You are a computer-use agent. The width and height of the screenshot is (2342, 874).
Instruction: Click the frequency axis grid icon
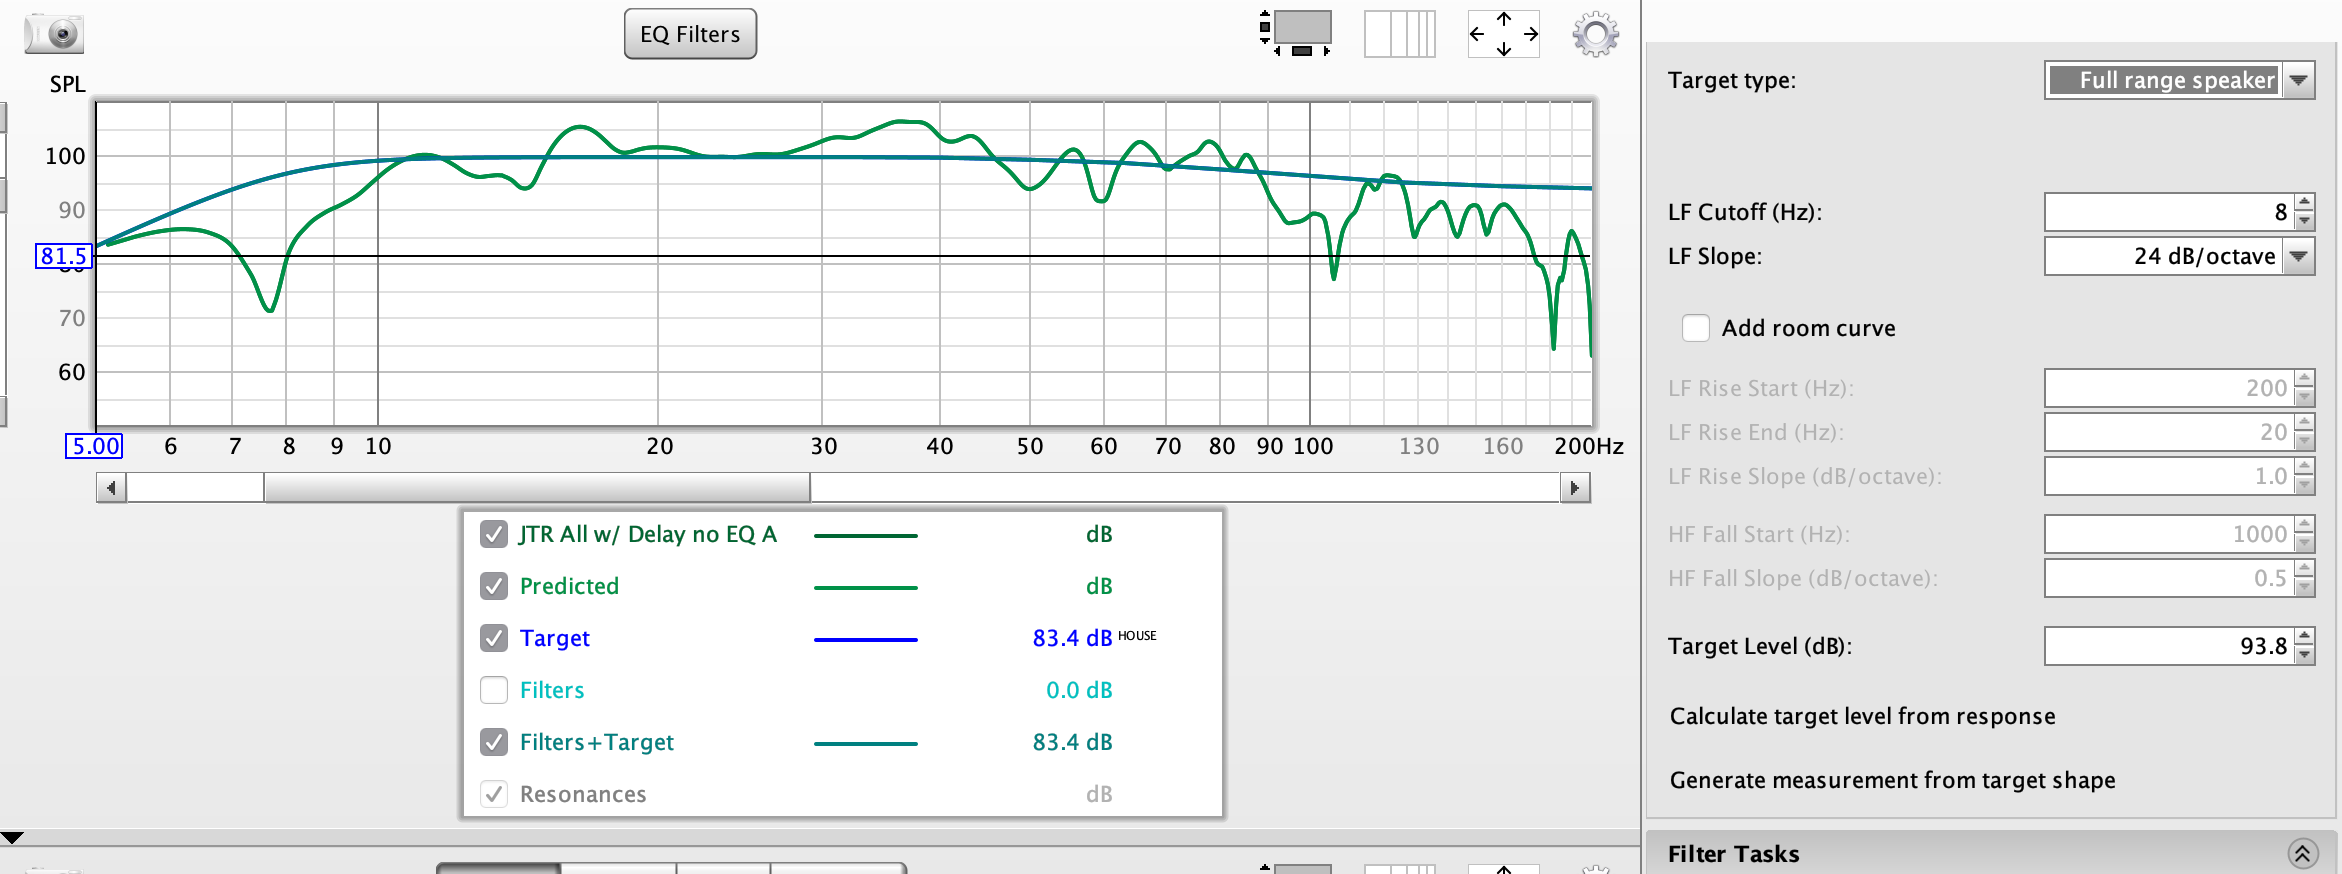1399,34
